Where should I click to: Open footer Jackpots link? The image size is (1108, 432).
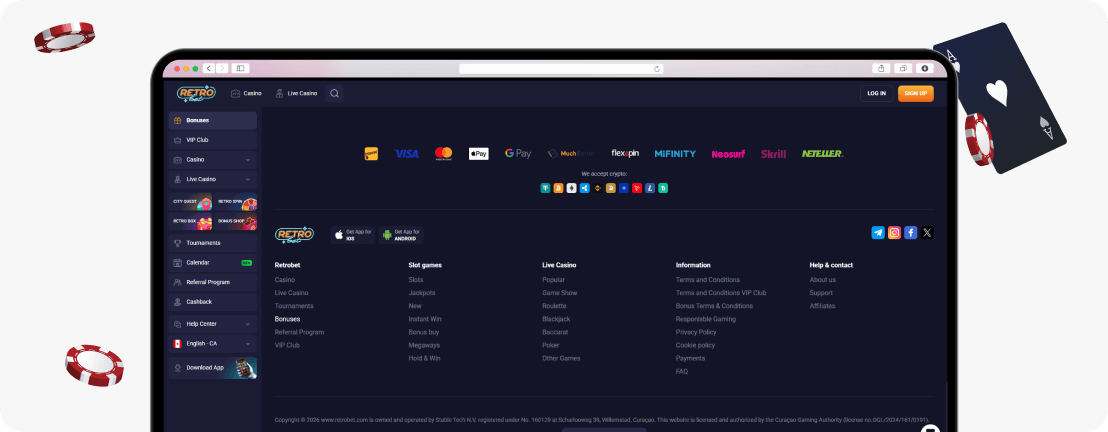coord(422,293)
